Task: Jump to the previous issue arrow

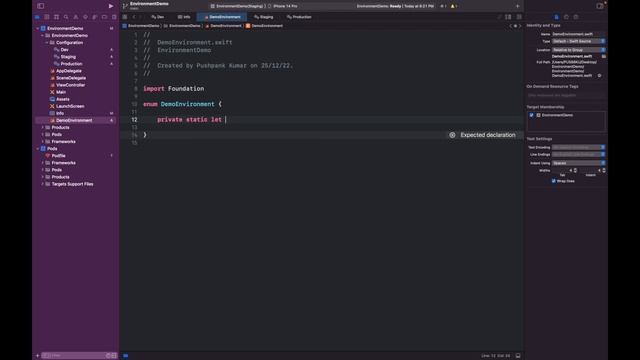Action: pos(510,26)
